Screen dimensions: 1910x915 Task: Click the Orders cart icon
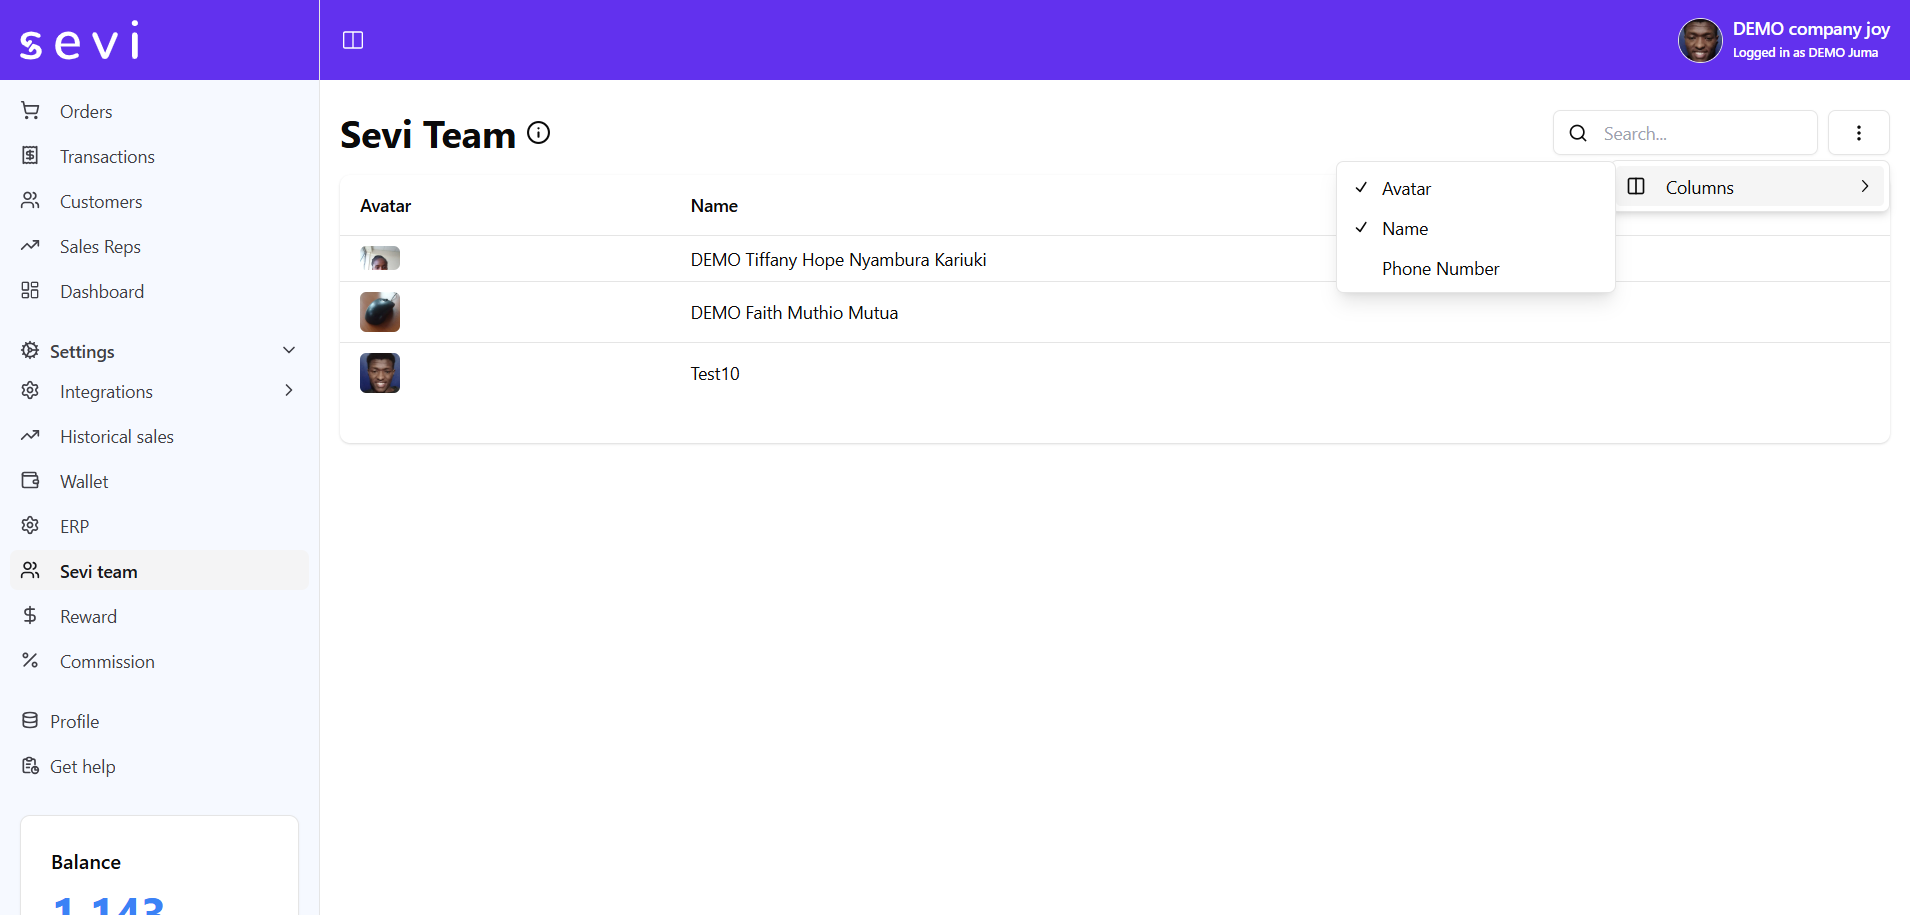click(x=31, y=111)
